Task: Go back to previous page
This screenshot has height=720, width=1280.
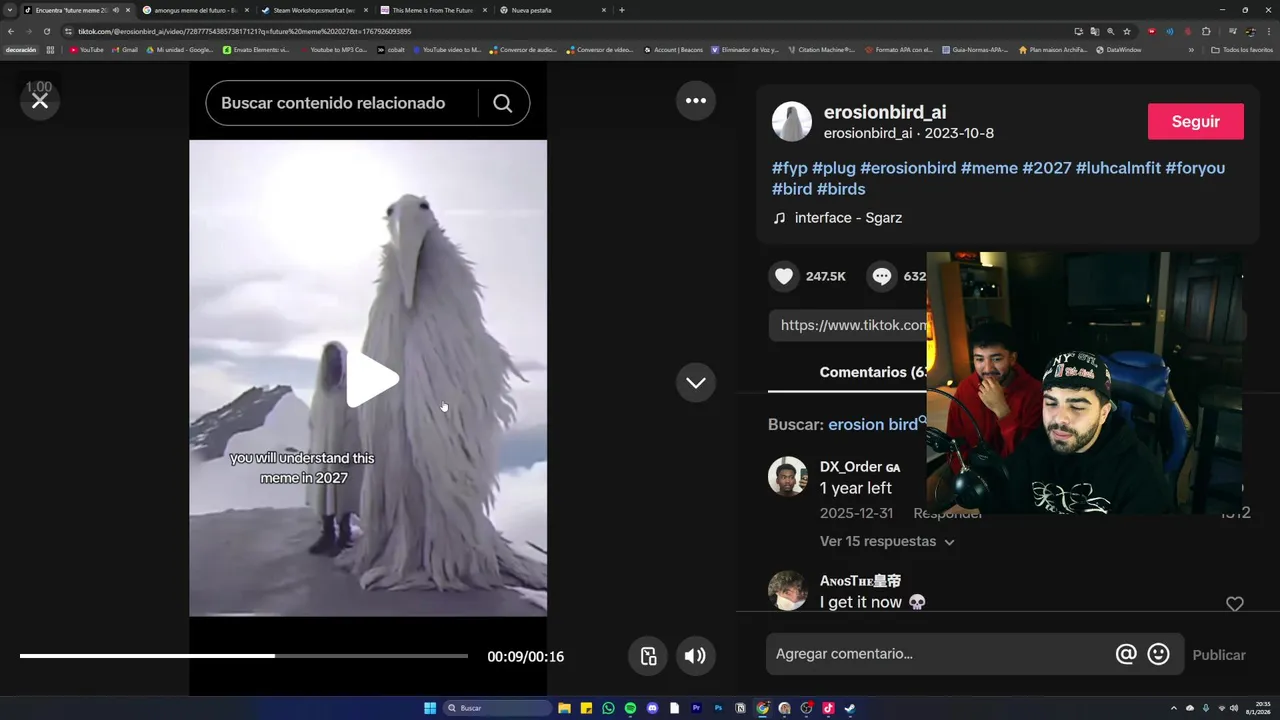Action: click(x=11, y=31)
